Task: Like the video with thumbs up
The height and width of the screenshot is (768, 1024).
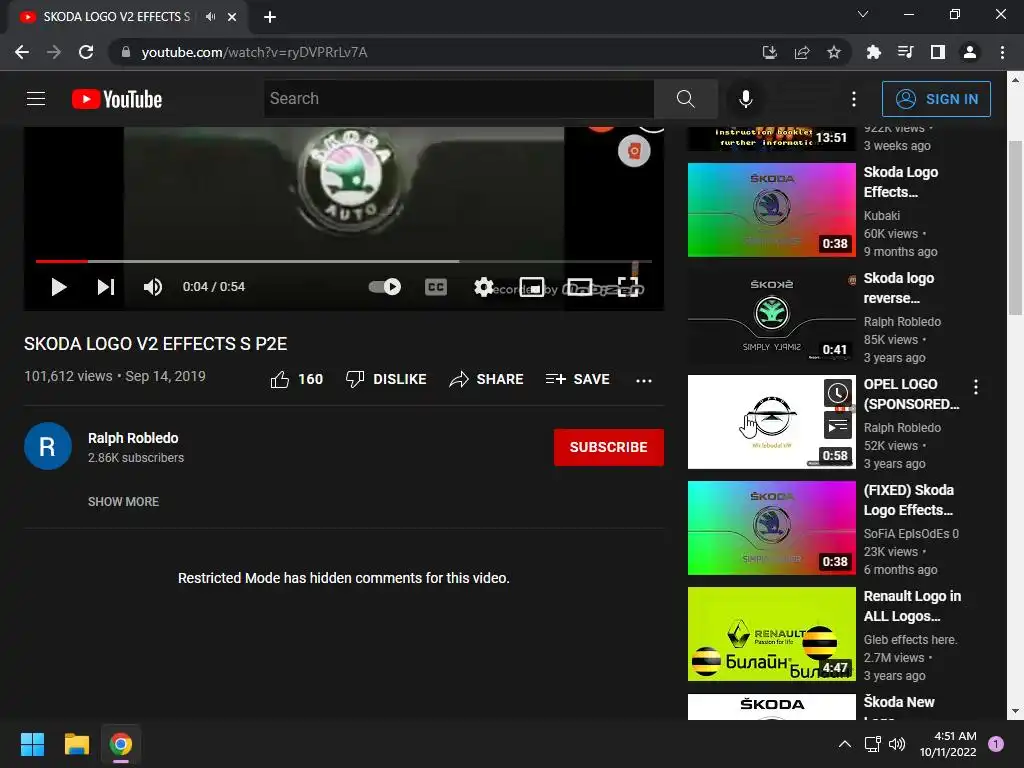Action: (x=296, y=379)
